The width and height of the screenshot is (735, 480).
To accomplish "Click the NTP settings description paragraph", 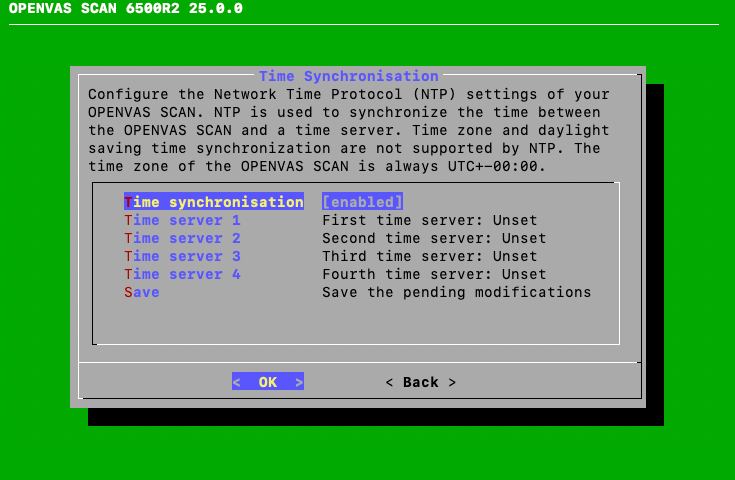I will [x=348, y=130].
